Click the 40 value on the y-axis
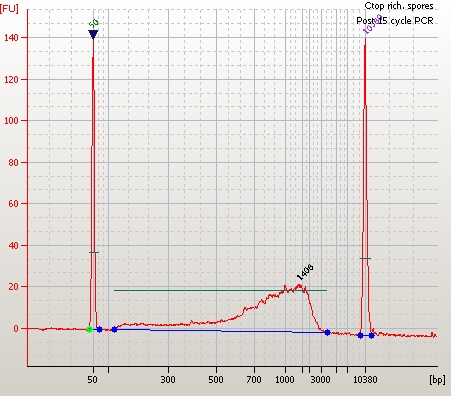Screen dimensions: 451x396 [14, 245]
